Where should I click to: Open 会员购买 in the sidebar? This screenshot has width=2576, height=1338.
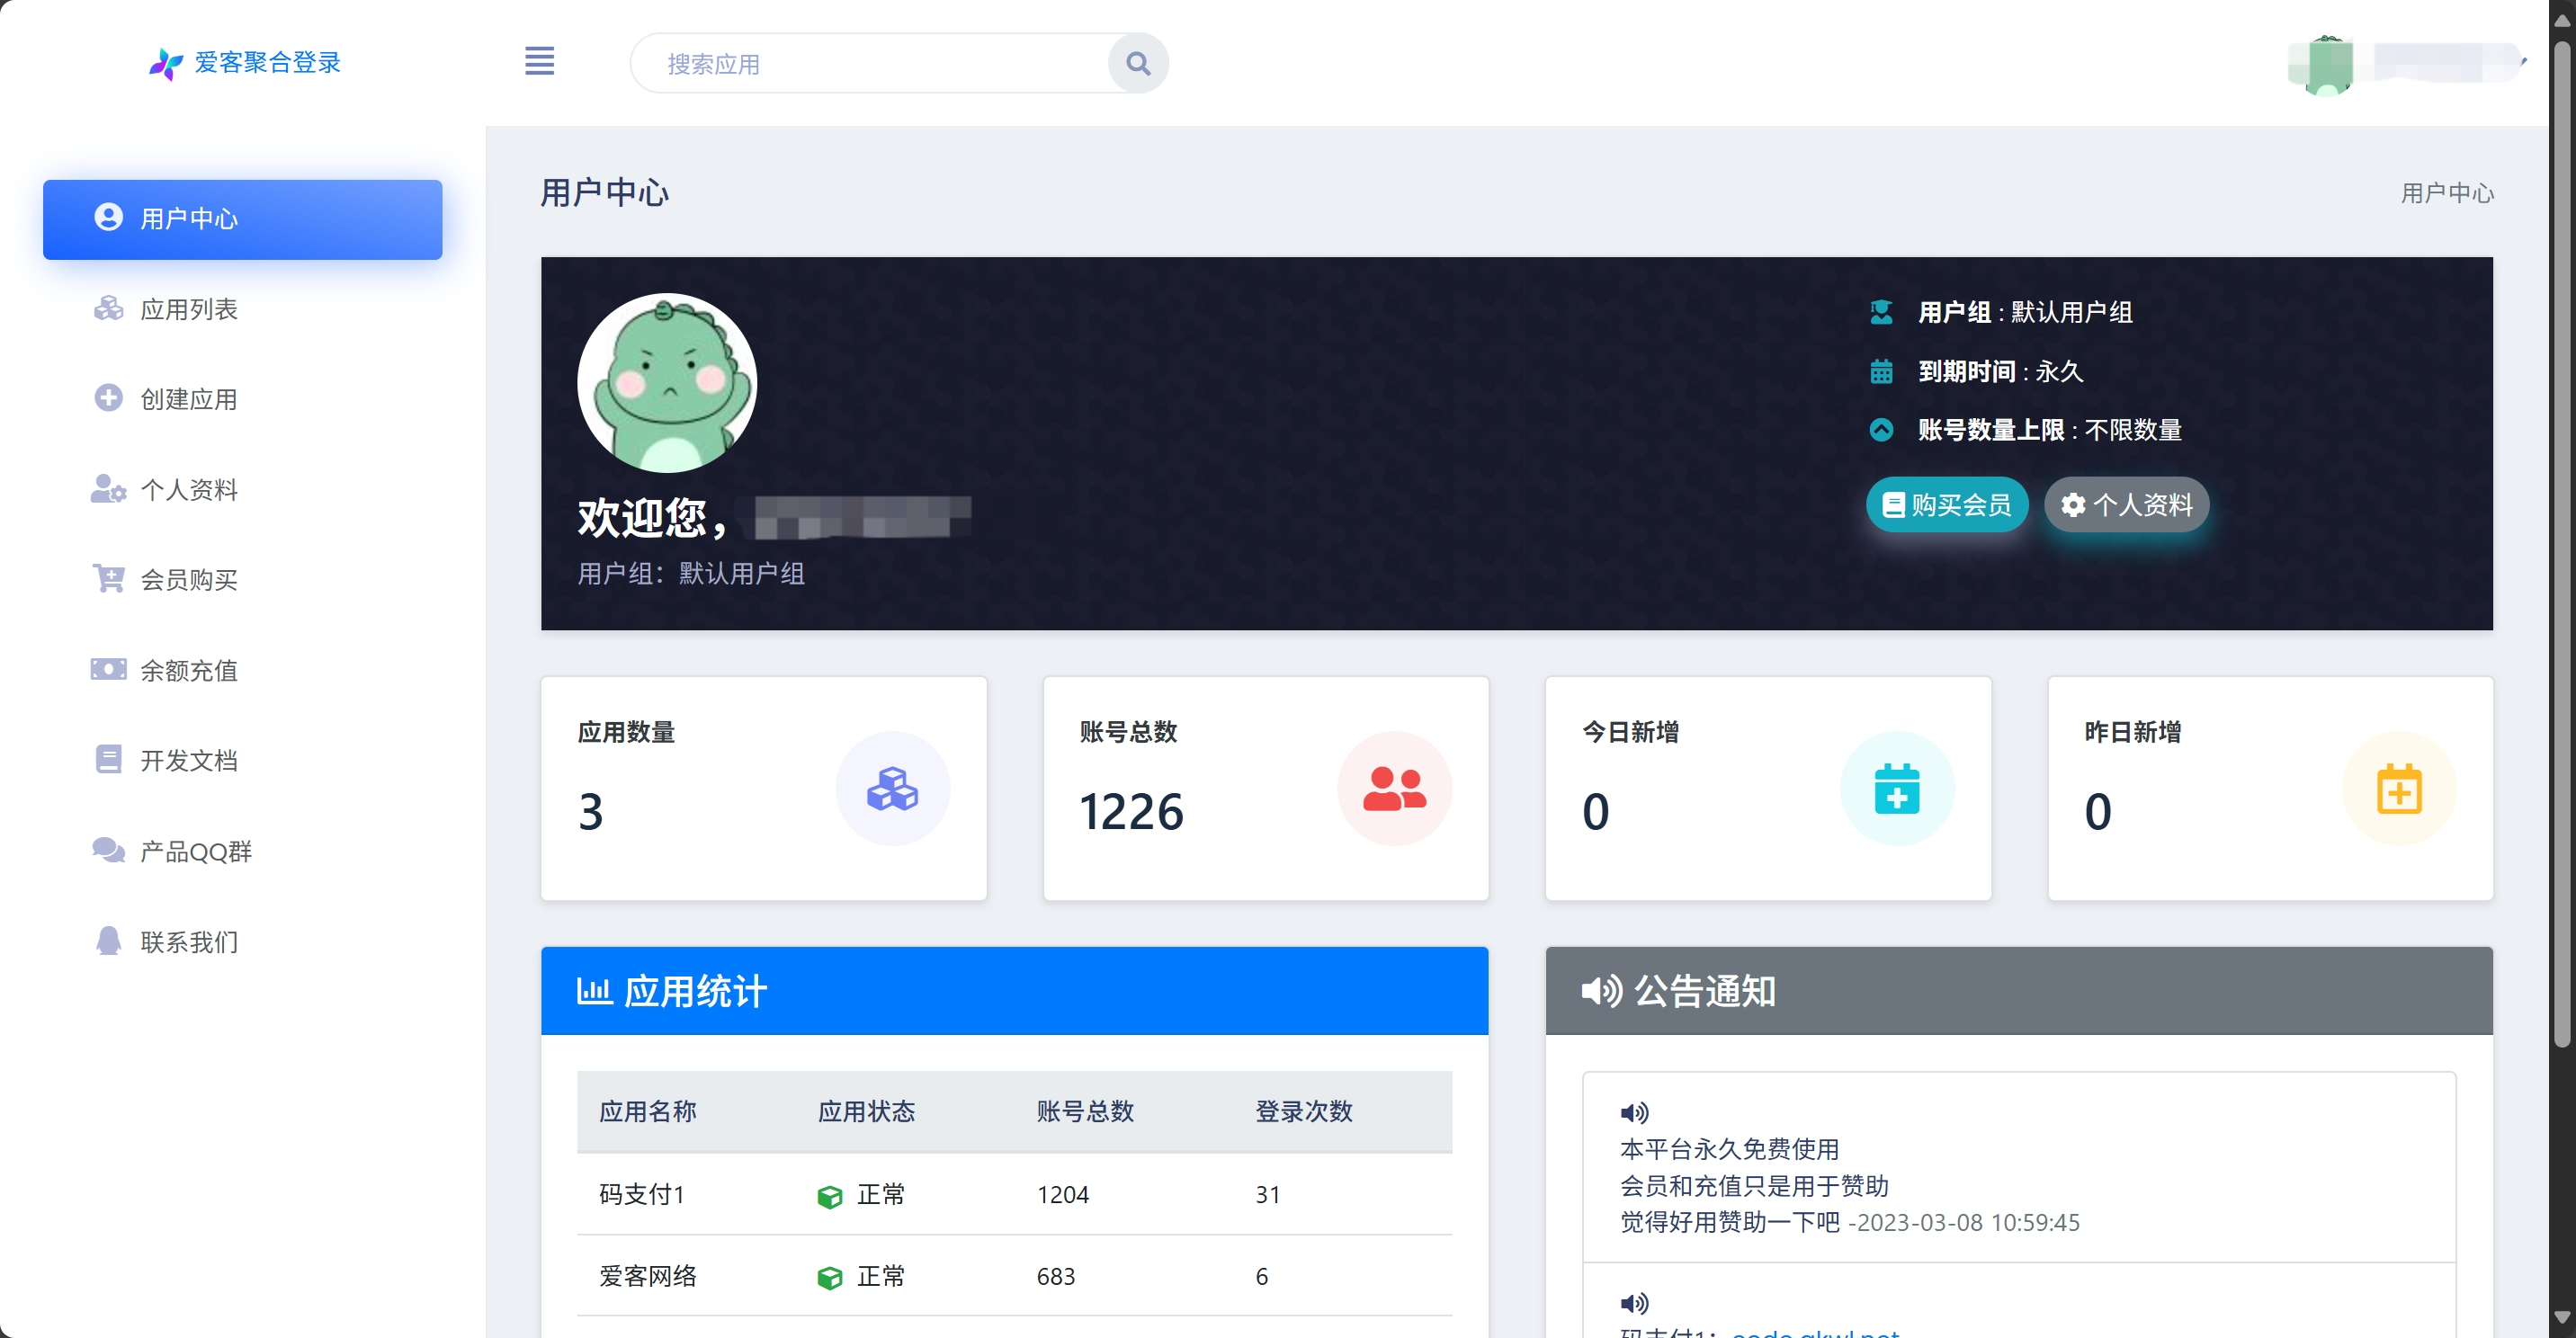(242, 579)
